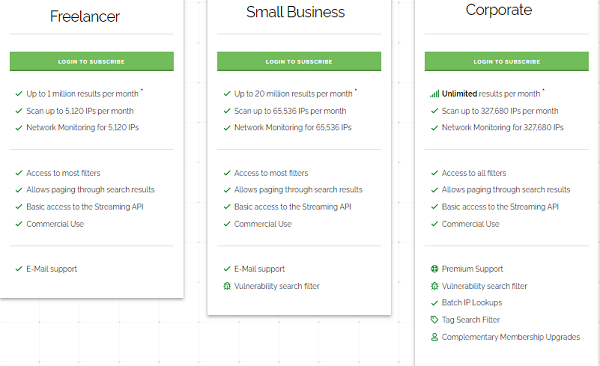Click checkmark beside Up to 1 million results

click(19, 94)
